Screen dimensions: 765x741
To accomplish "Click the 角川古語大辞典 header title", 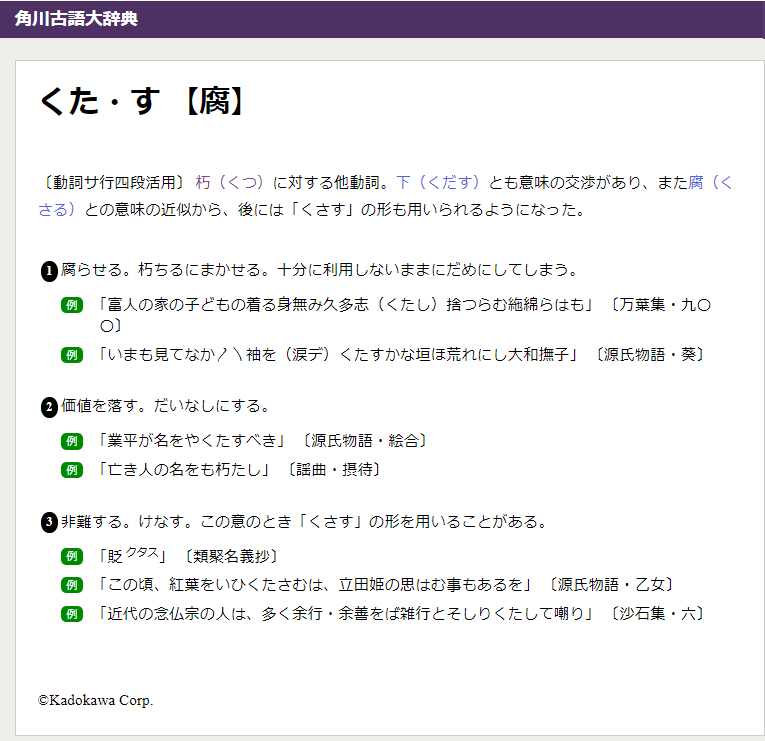I will (76, 19).
